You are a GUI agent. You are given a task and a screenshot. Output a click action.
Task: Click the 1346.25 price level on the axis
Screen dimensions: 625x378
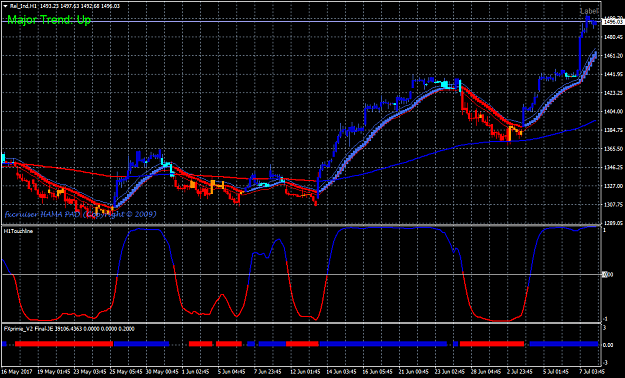click(x=613, y=167)
